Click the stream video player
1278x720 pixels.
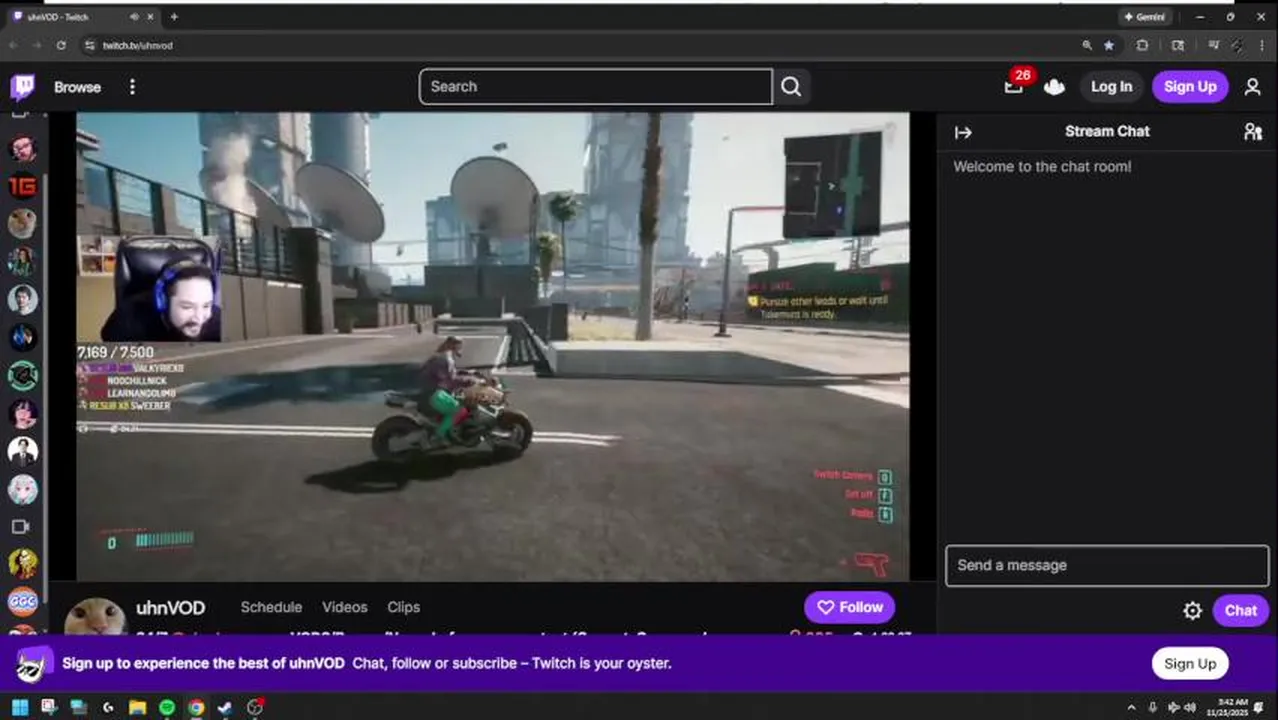[493, 346]
